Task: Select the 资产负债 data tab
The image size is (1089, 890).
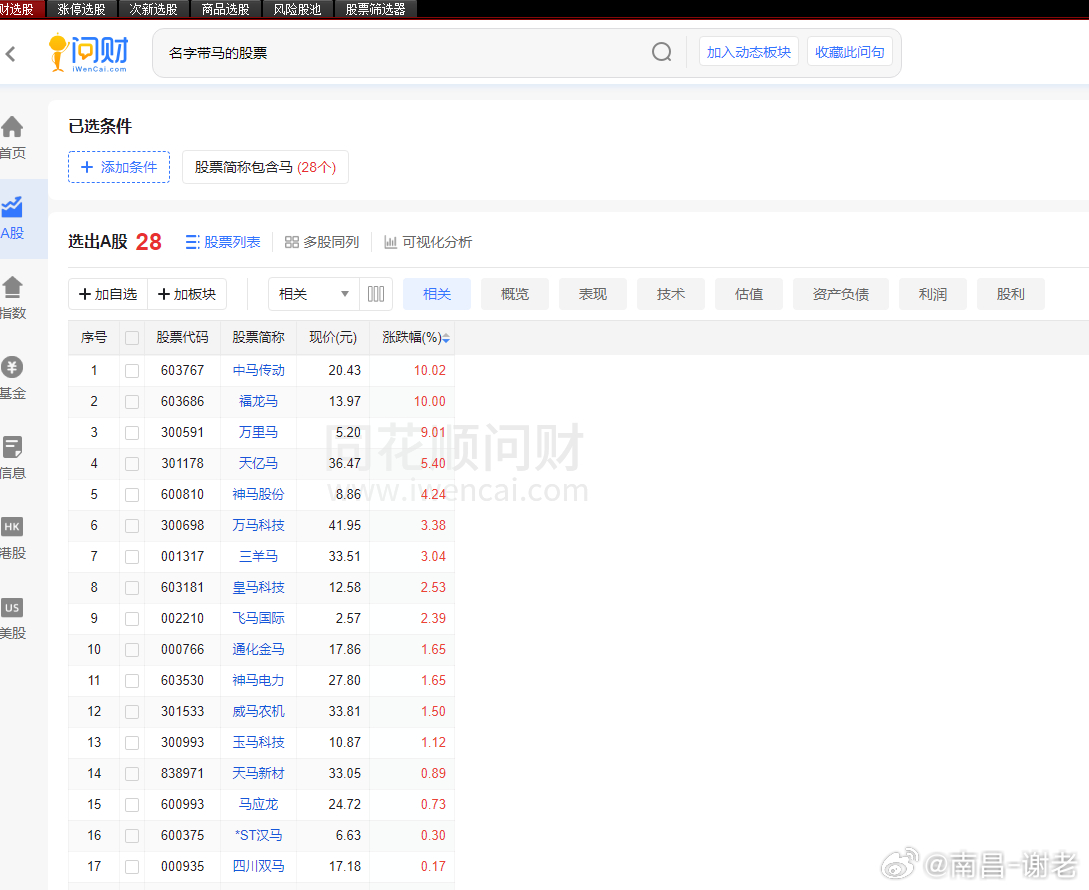Action: pyautogui.click(x=840, y=294)
